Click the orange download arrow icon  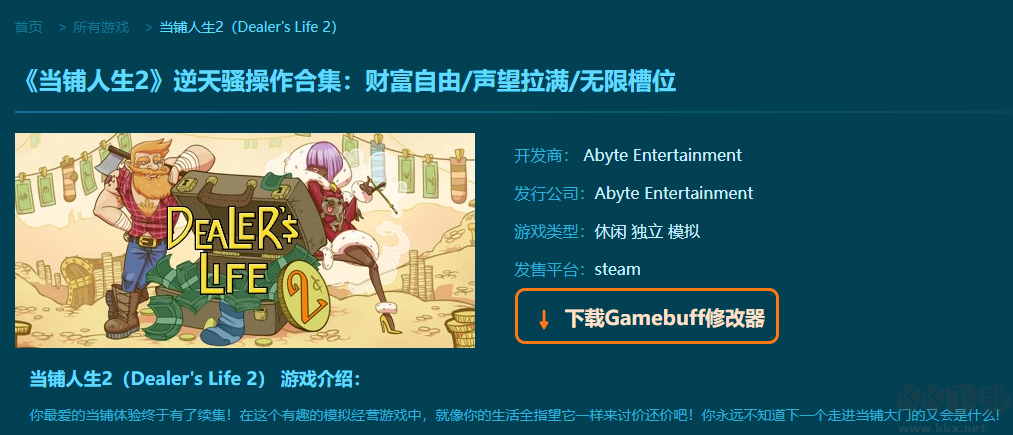click(545, 319)
